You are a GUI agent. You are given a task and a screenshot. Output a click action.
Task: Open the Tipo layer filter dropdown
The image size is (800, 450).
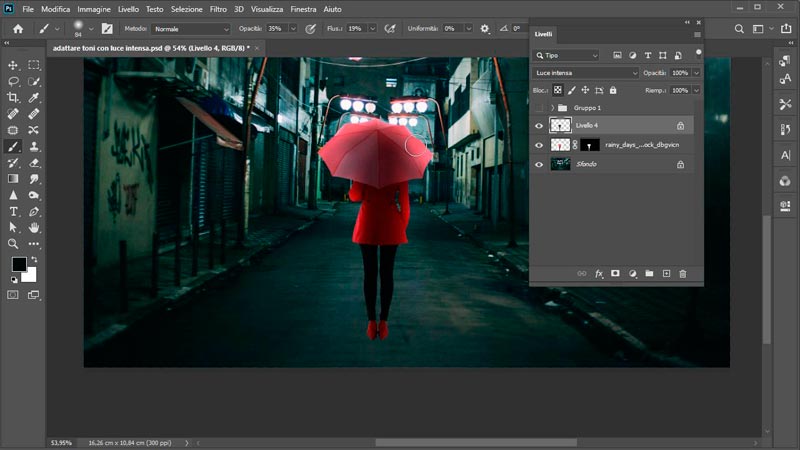[566, 55]
